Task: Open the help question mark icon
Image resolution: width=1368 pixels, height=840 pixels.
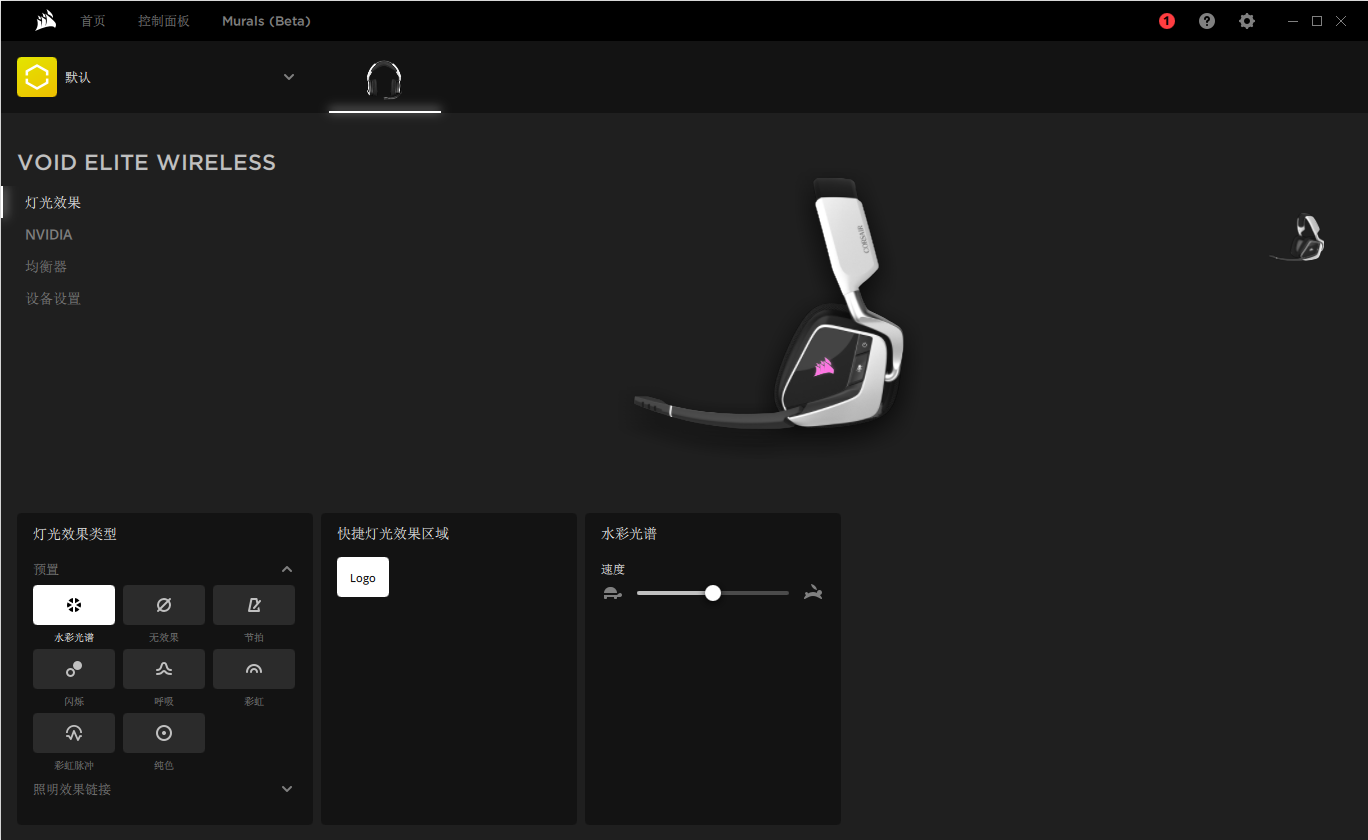Action: (x=1207, y=21)
